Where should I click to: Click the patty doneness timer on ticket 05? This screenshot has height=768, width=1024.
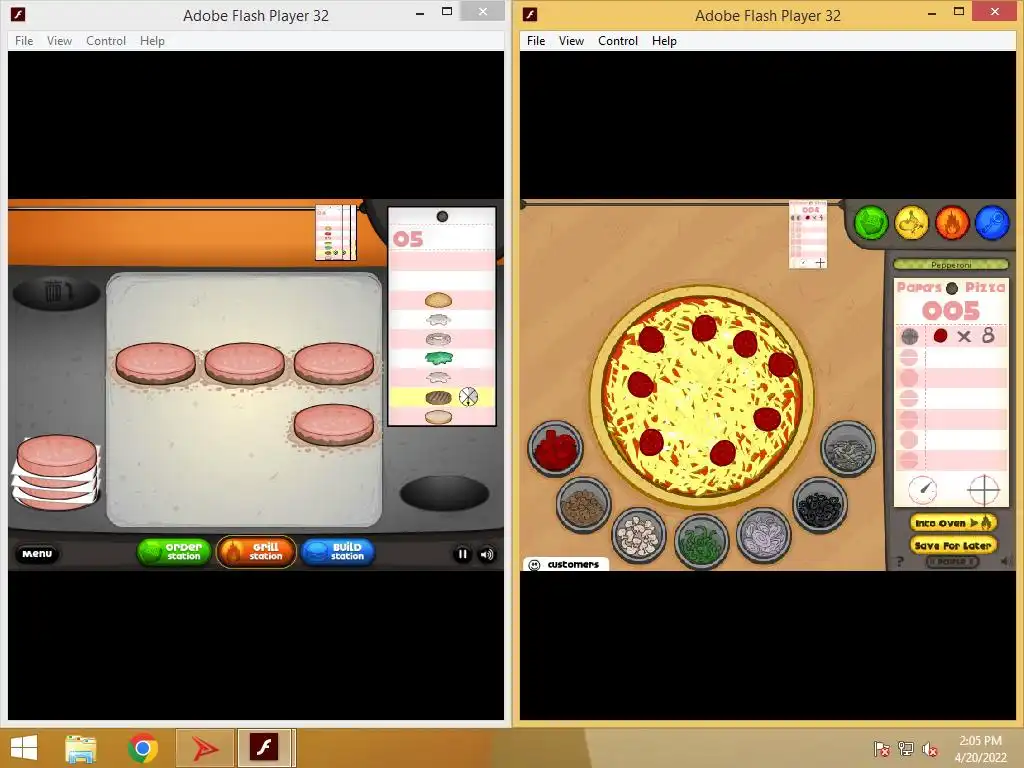click(x=468, y=396)
